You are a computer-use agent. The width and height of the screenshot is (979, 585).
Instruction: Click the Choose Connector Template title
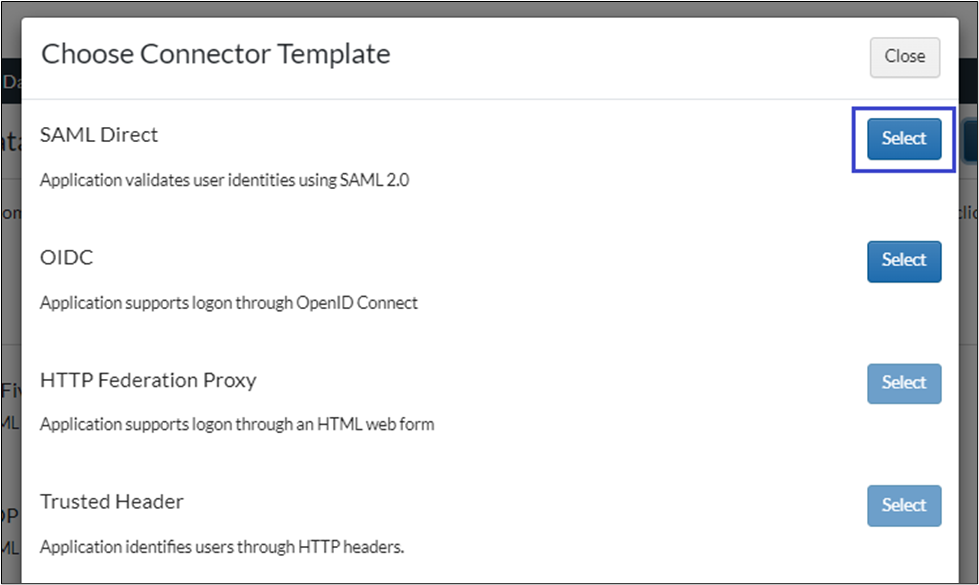(215, 54)
